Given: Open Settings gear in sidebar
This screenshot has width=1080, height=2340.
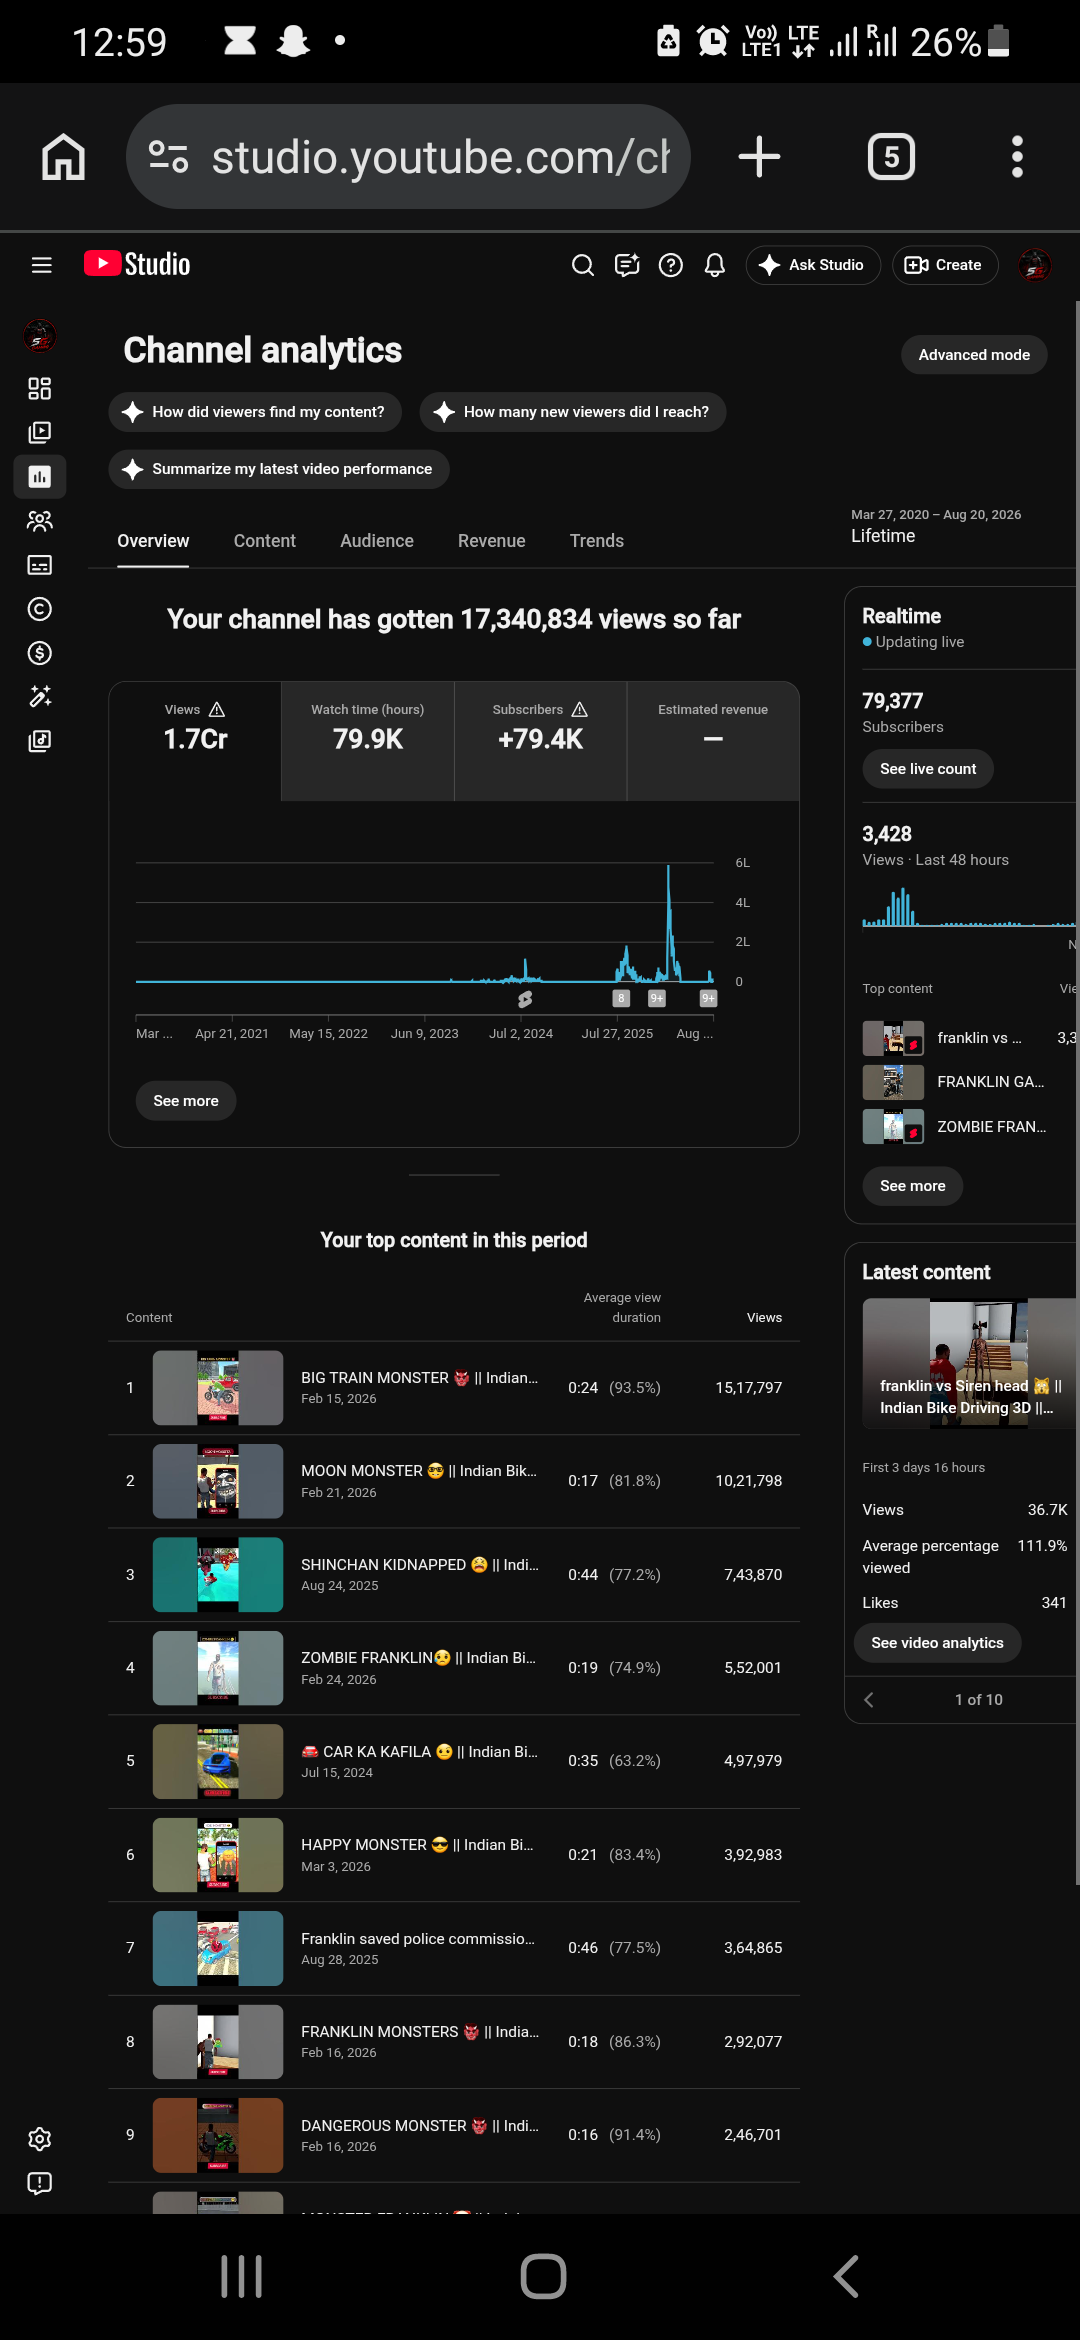Looking at the screenshot, I should pos(40,2139).
